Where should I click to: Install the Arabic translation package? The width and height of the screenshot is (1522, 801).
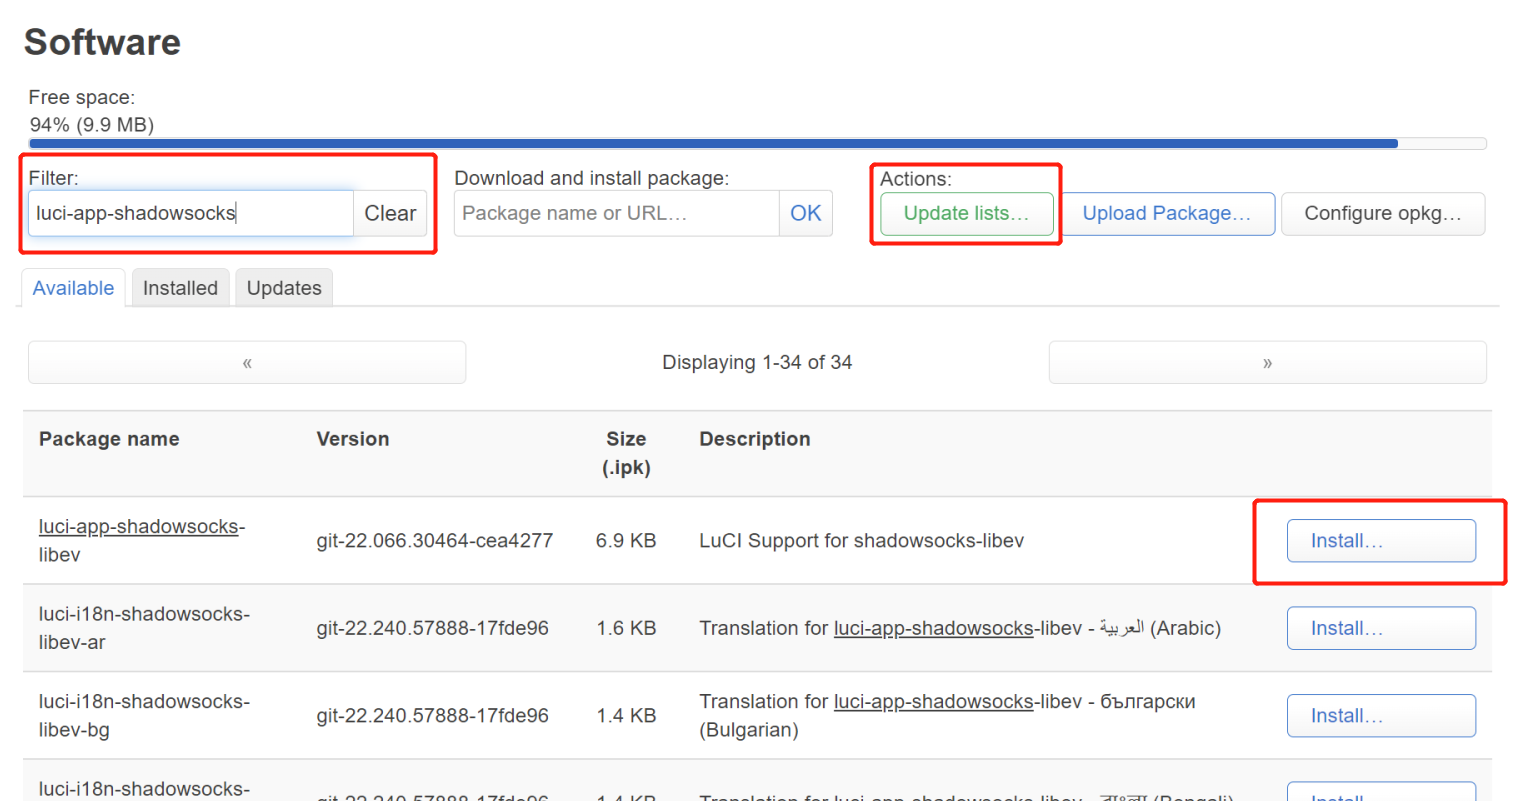tap(1381, 628)
